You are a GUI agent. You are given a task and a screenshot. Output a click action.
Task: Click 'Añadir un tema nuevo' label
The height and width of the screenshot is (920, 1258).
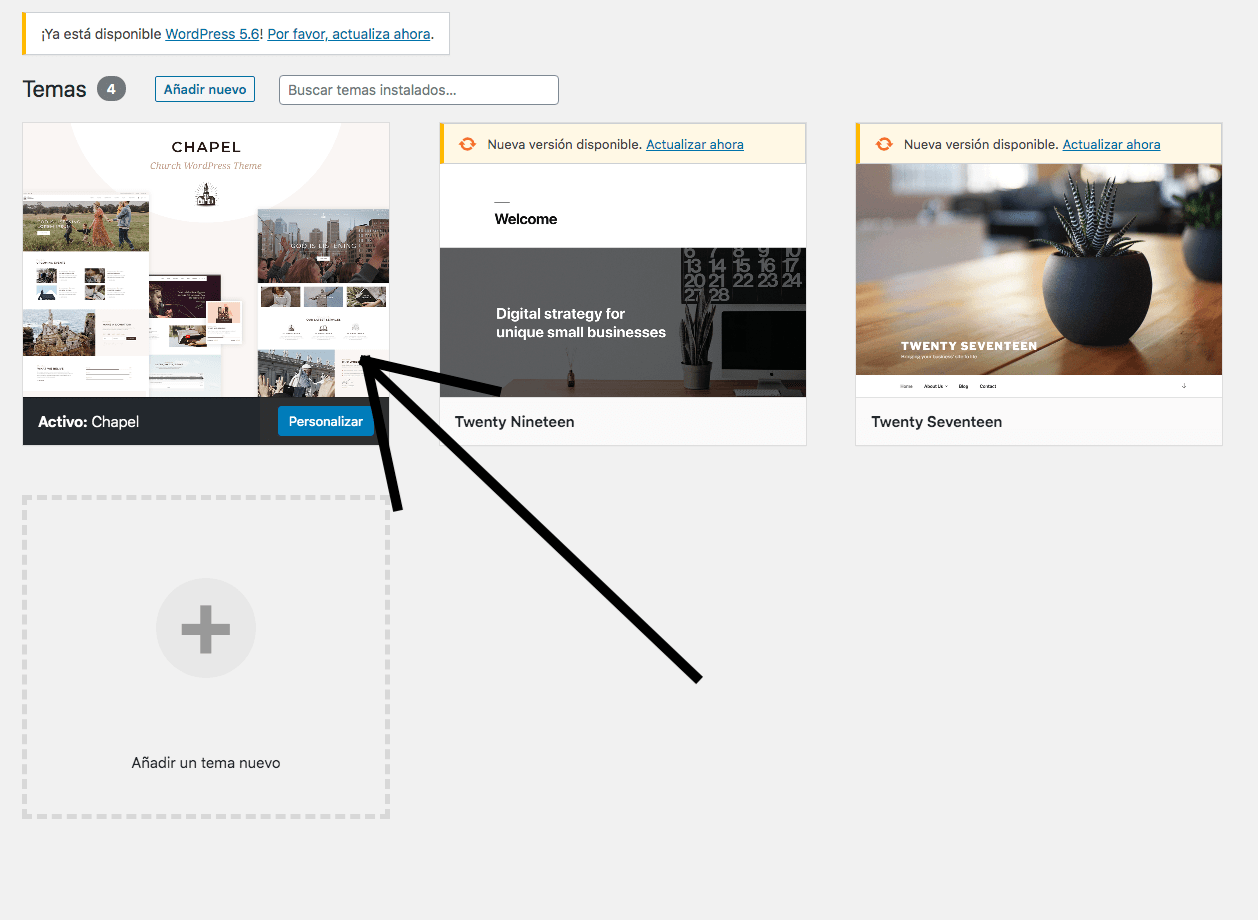[x=206, y=763]
